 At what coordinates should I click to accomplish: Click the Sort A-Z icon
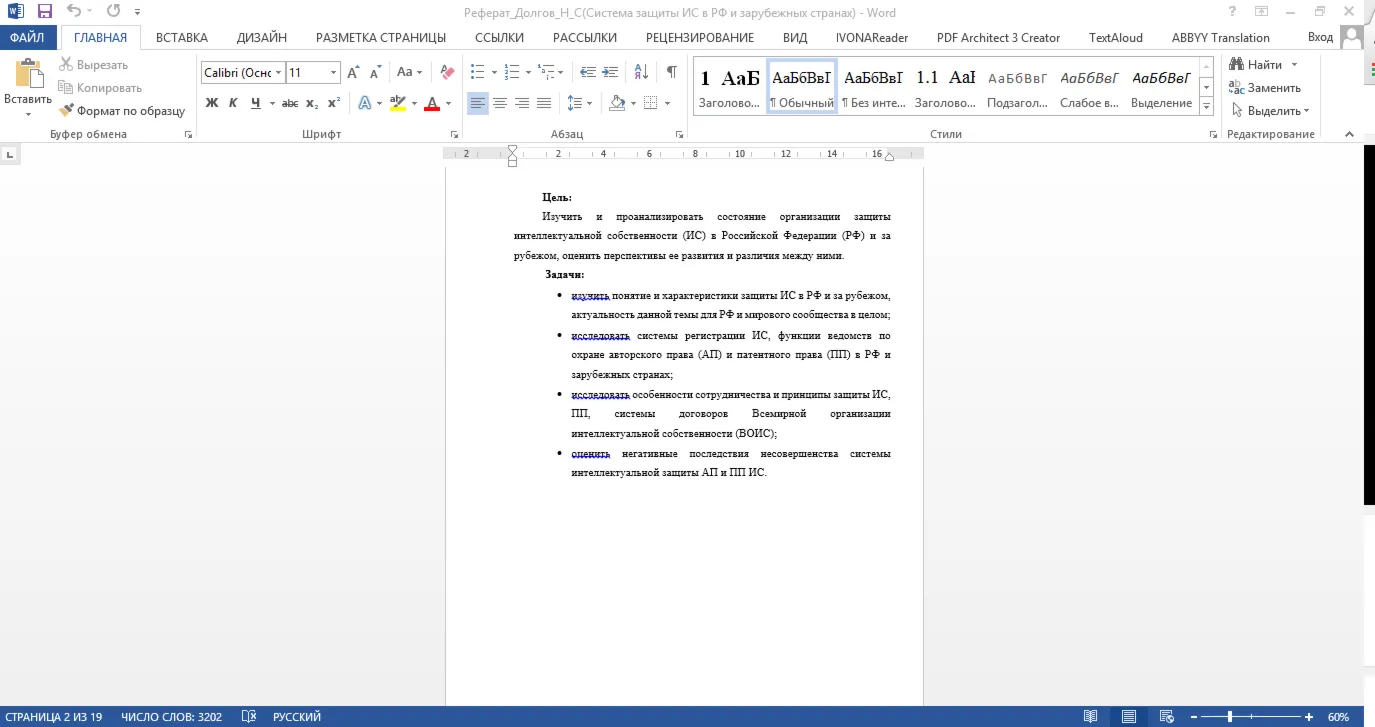pos(641,72)
